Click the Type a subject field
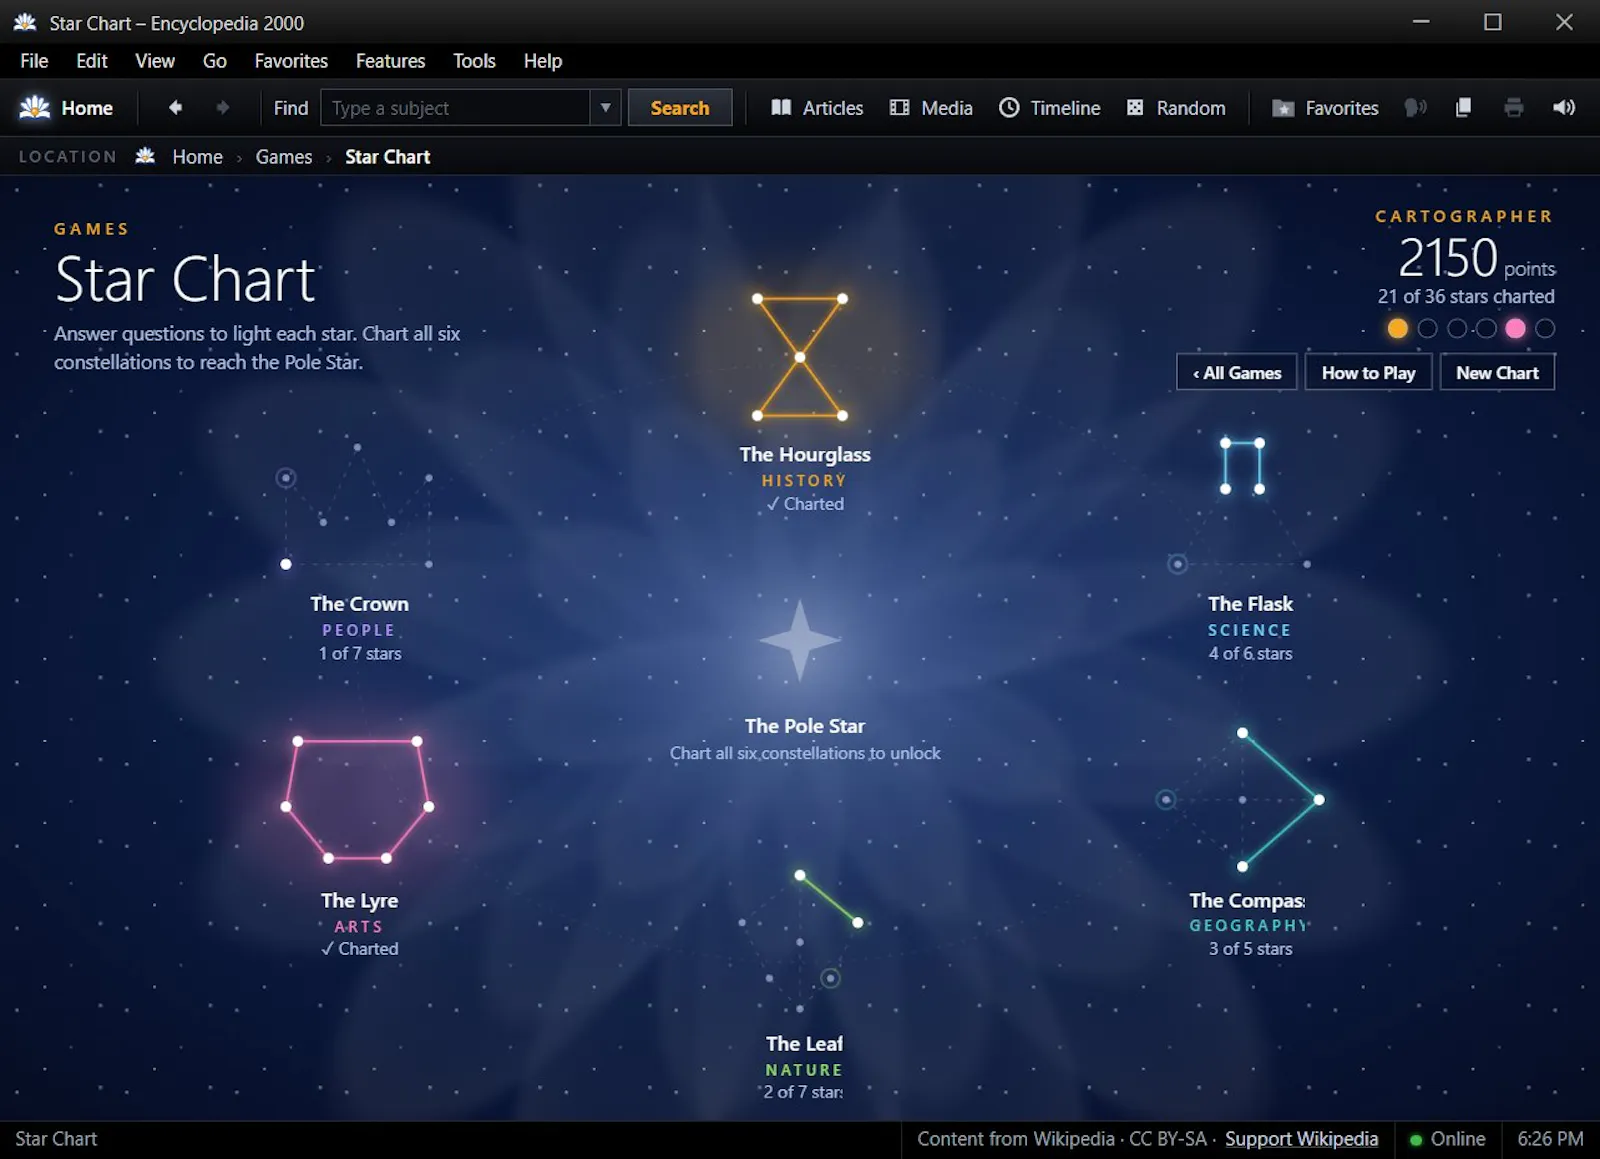This screenshot has width=1600, height=1159. [456, 108]
